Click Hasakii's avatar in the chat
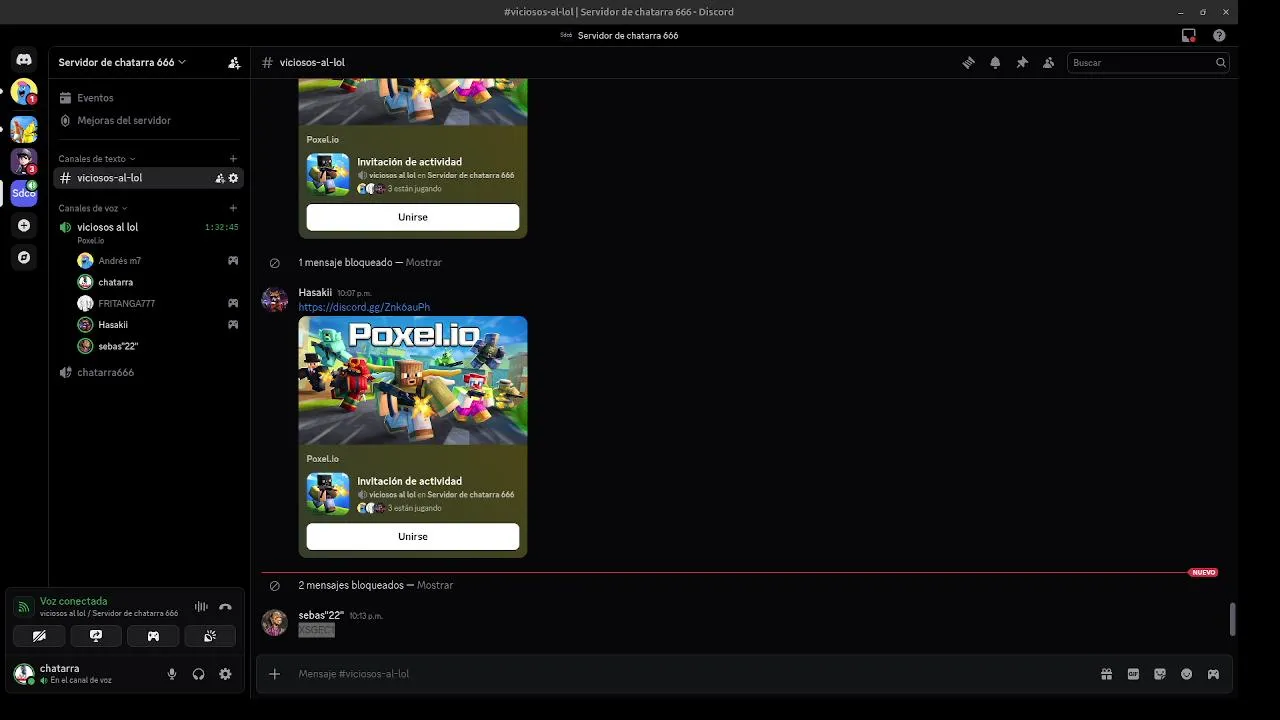The height and width of the screenshot is (720, 1280). click(274, 299)
